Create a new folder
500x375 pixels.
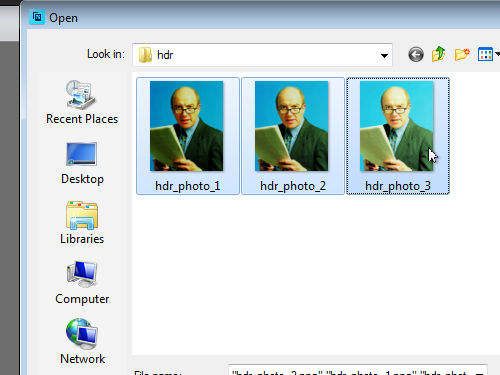pyautogui.click(x=462, y=54)
